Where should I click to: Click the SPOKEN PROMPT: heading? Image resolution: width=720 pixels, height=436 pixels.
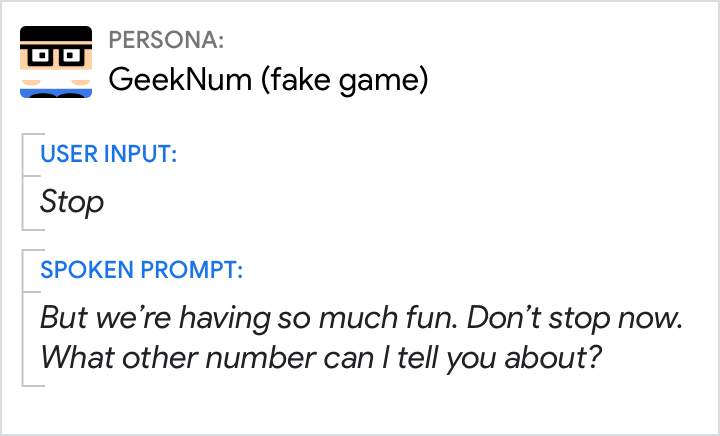(x=141, y=270)
